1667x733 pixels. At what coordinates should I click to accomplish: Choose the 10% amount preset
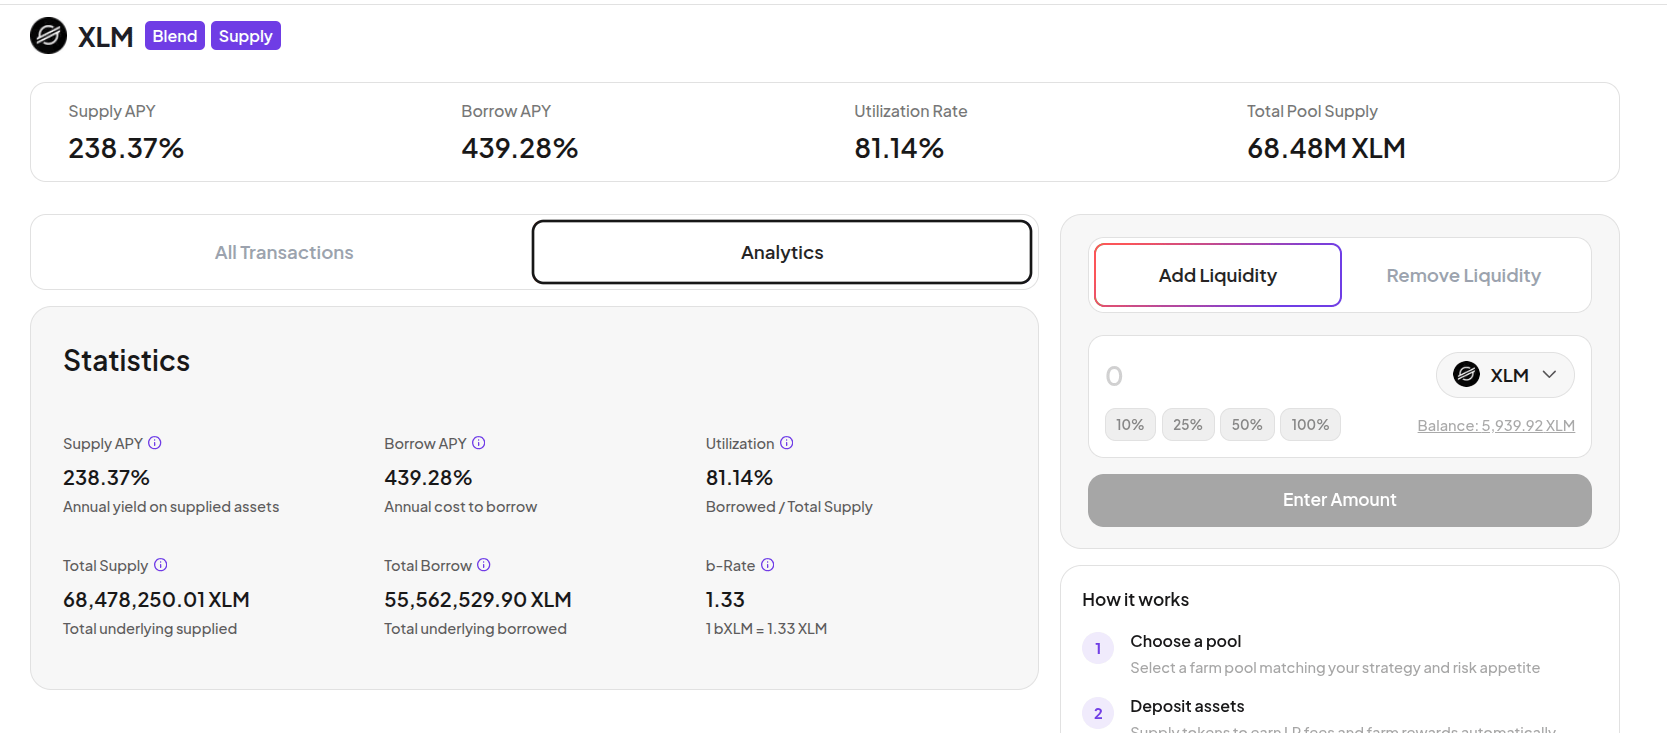click(1130, 425)
